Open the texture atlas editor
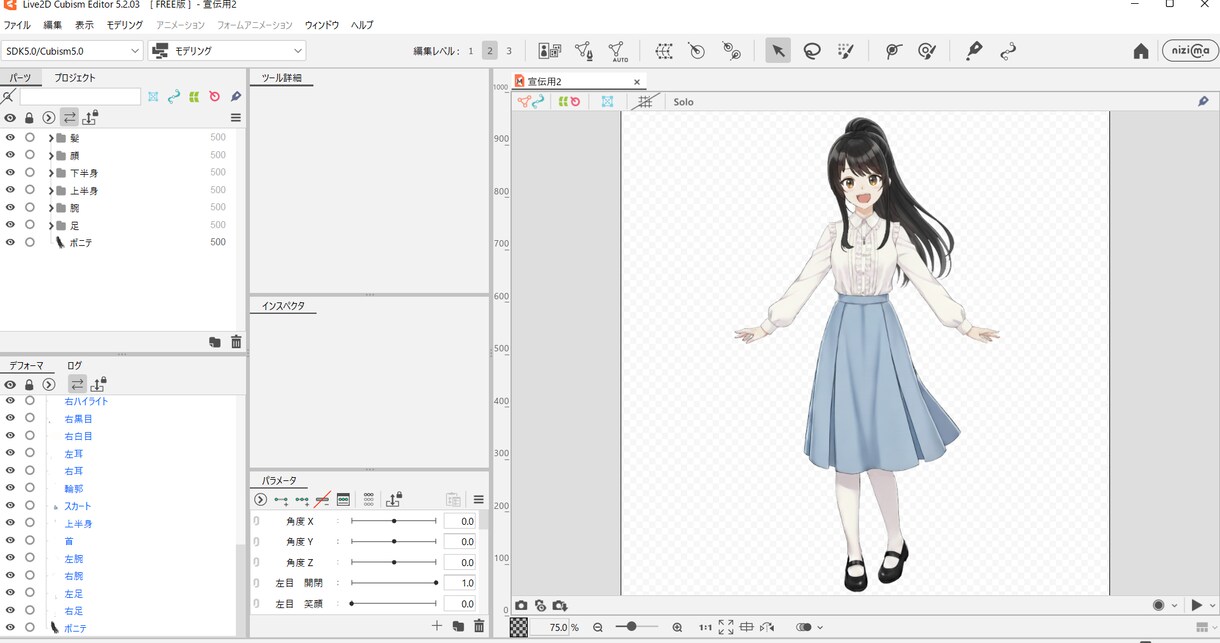Image resolution: width=1220 pixels, height=643 pixels. pos(549,51)
